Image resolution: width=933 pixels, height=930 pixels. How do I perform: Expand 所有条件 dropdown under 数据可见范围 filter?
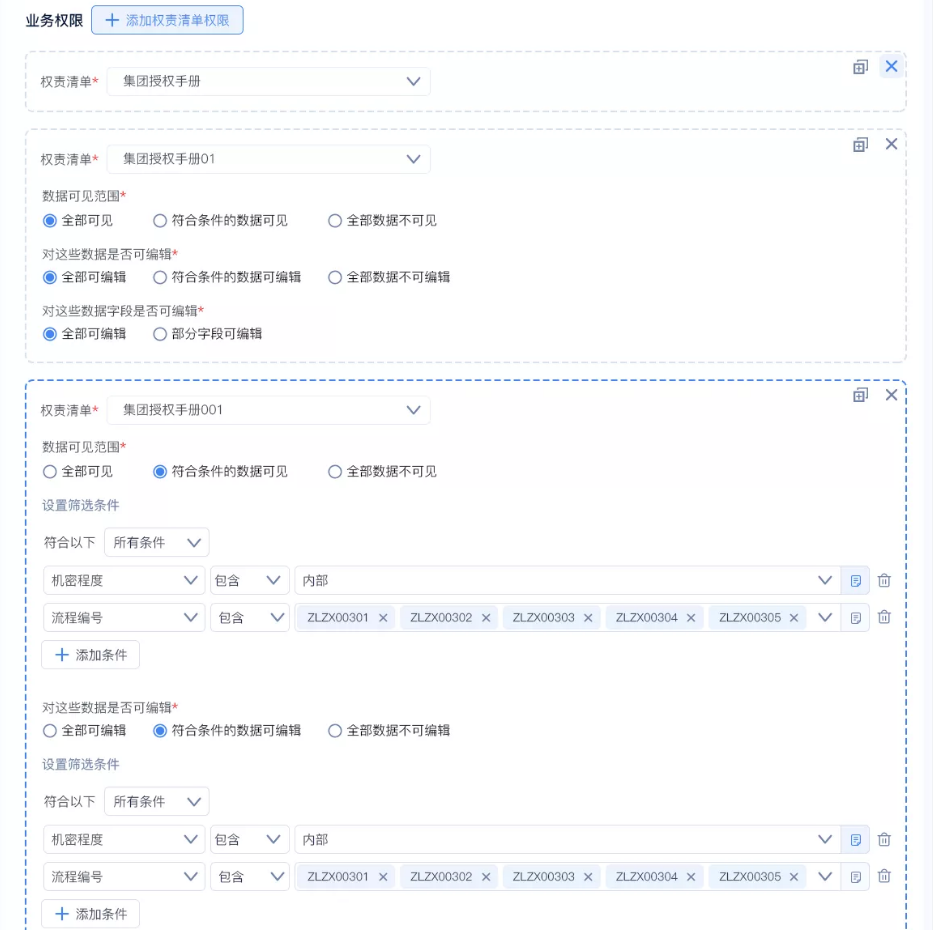coord(156,543)
